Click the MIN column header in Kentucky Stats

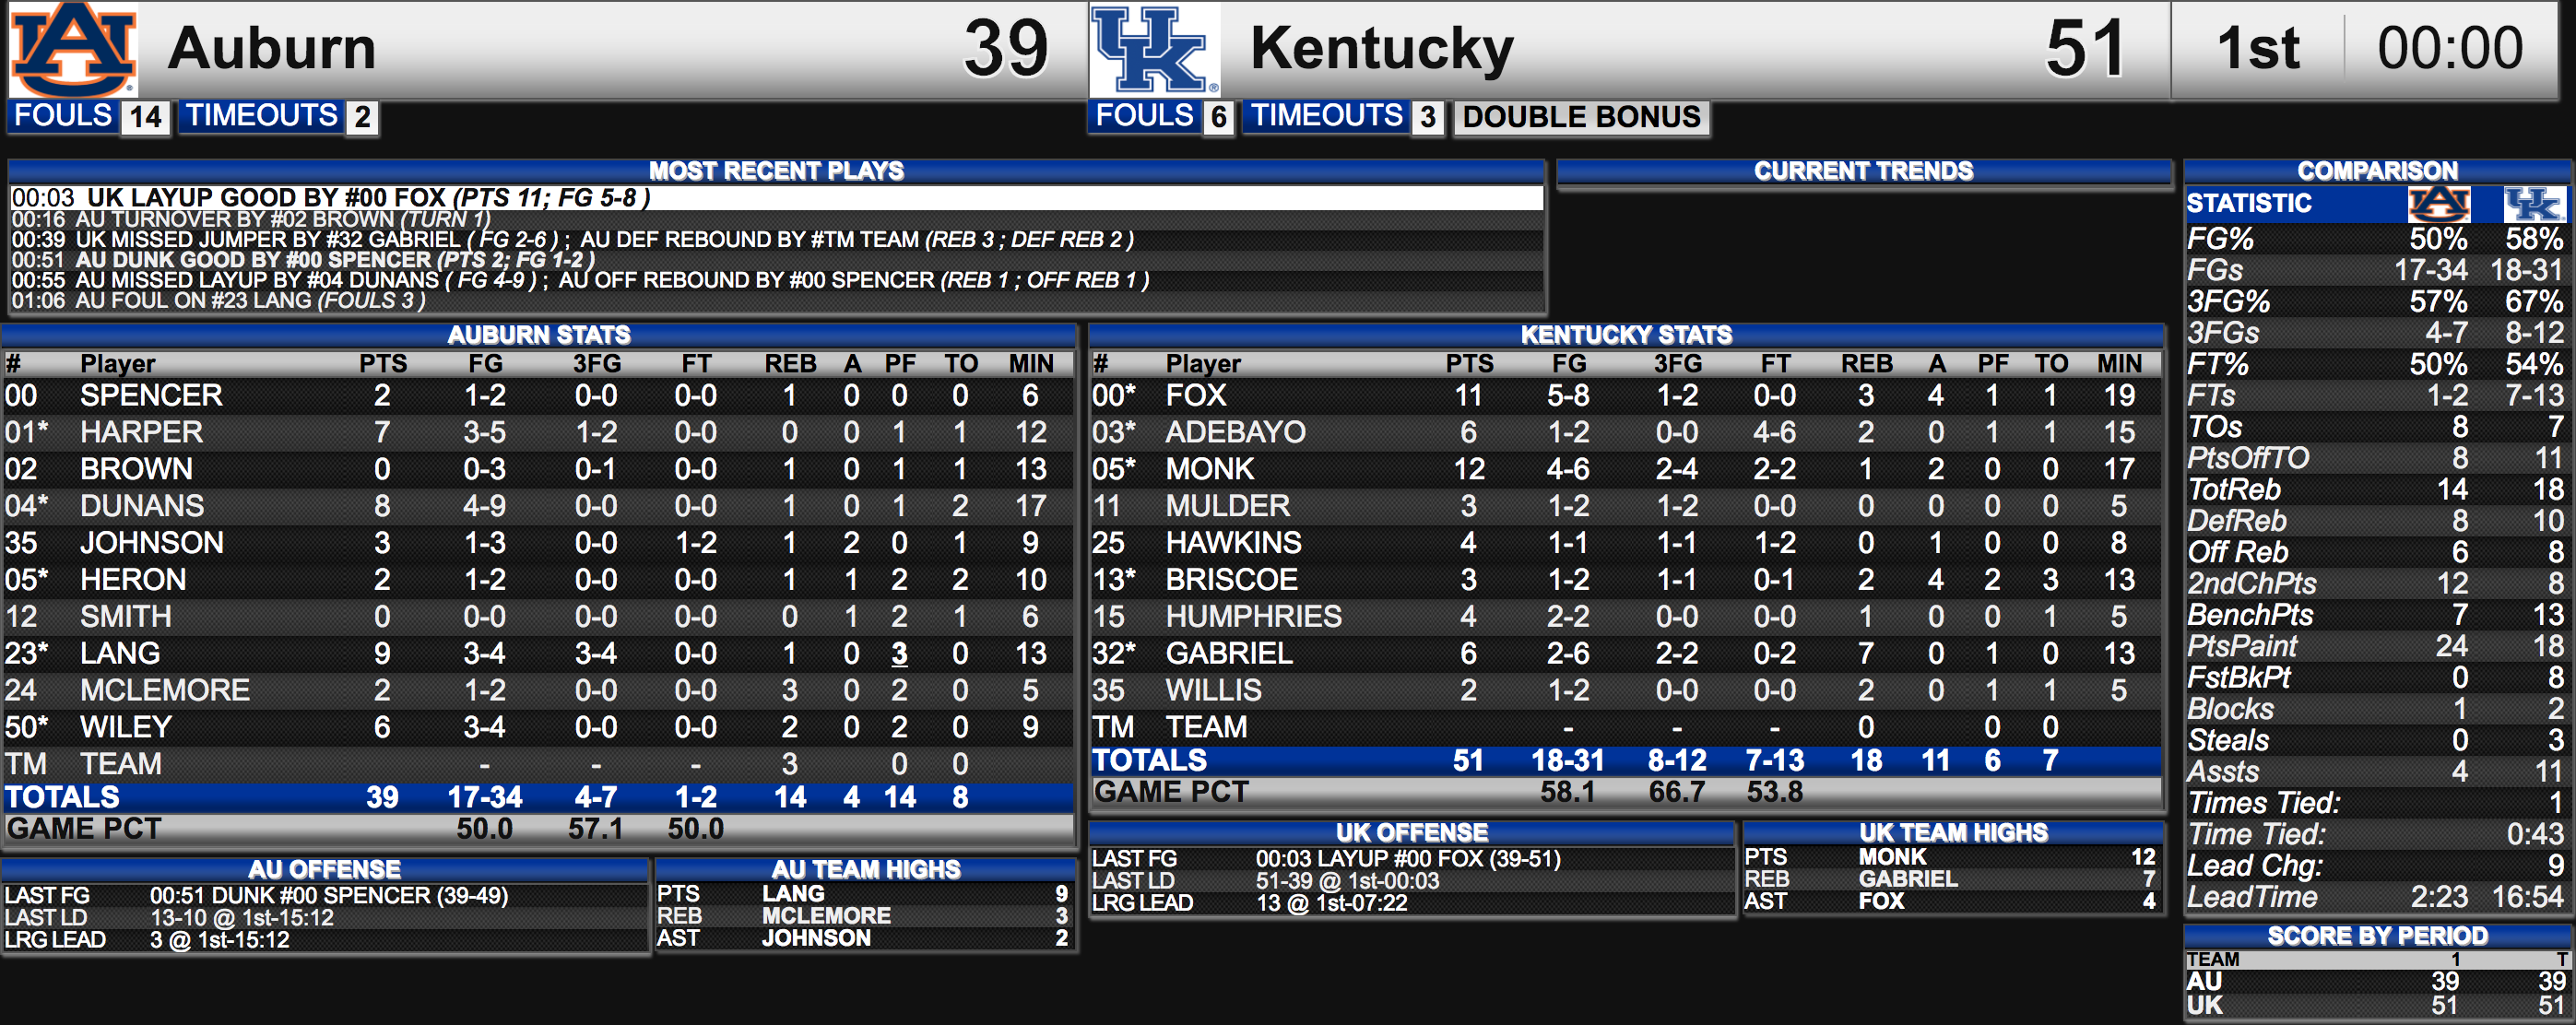(2119, 363)
